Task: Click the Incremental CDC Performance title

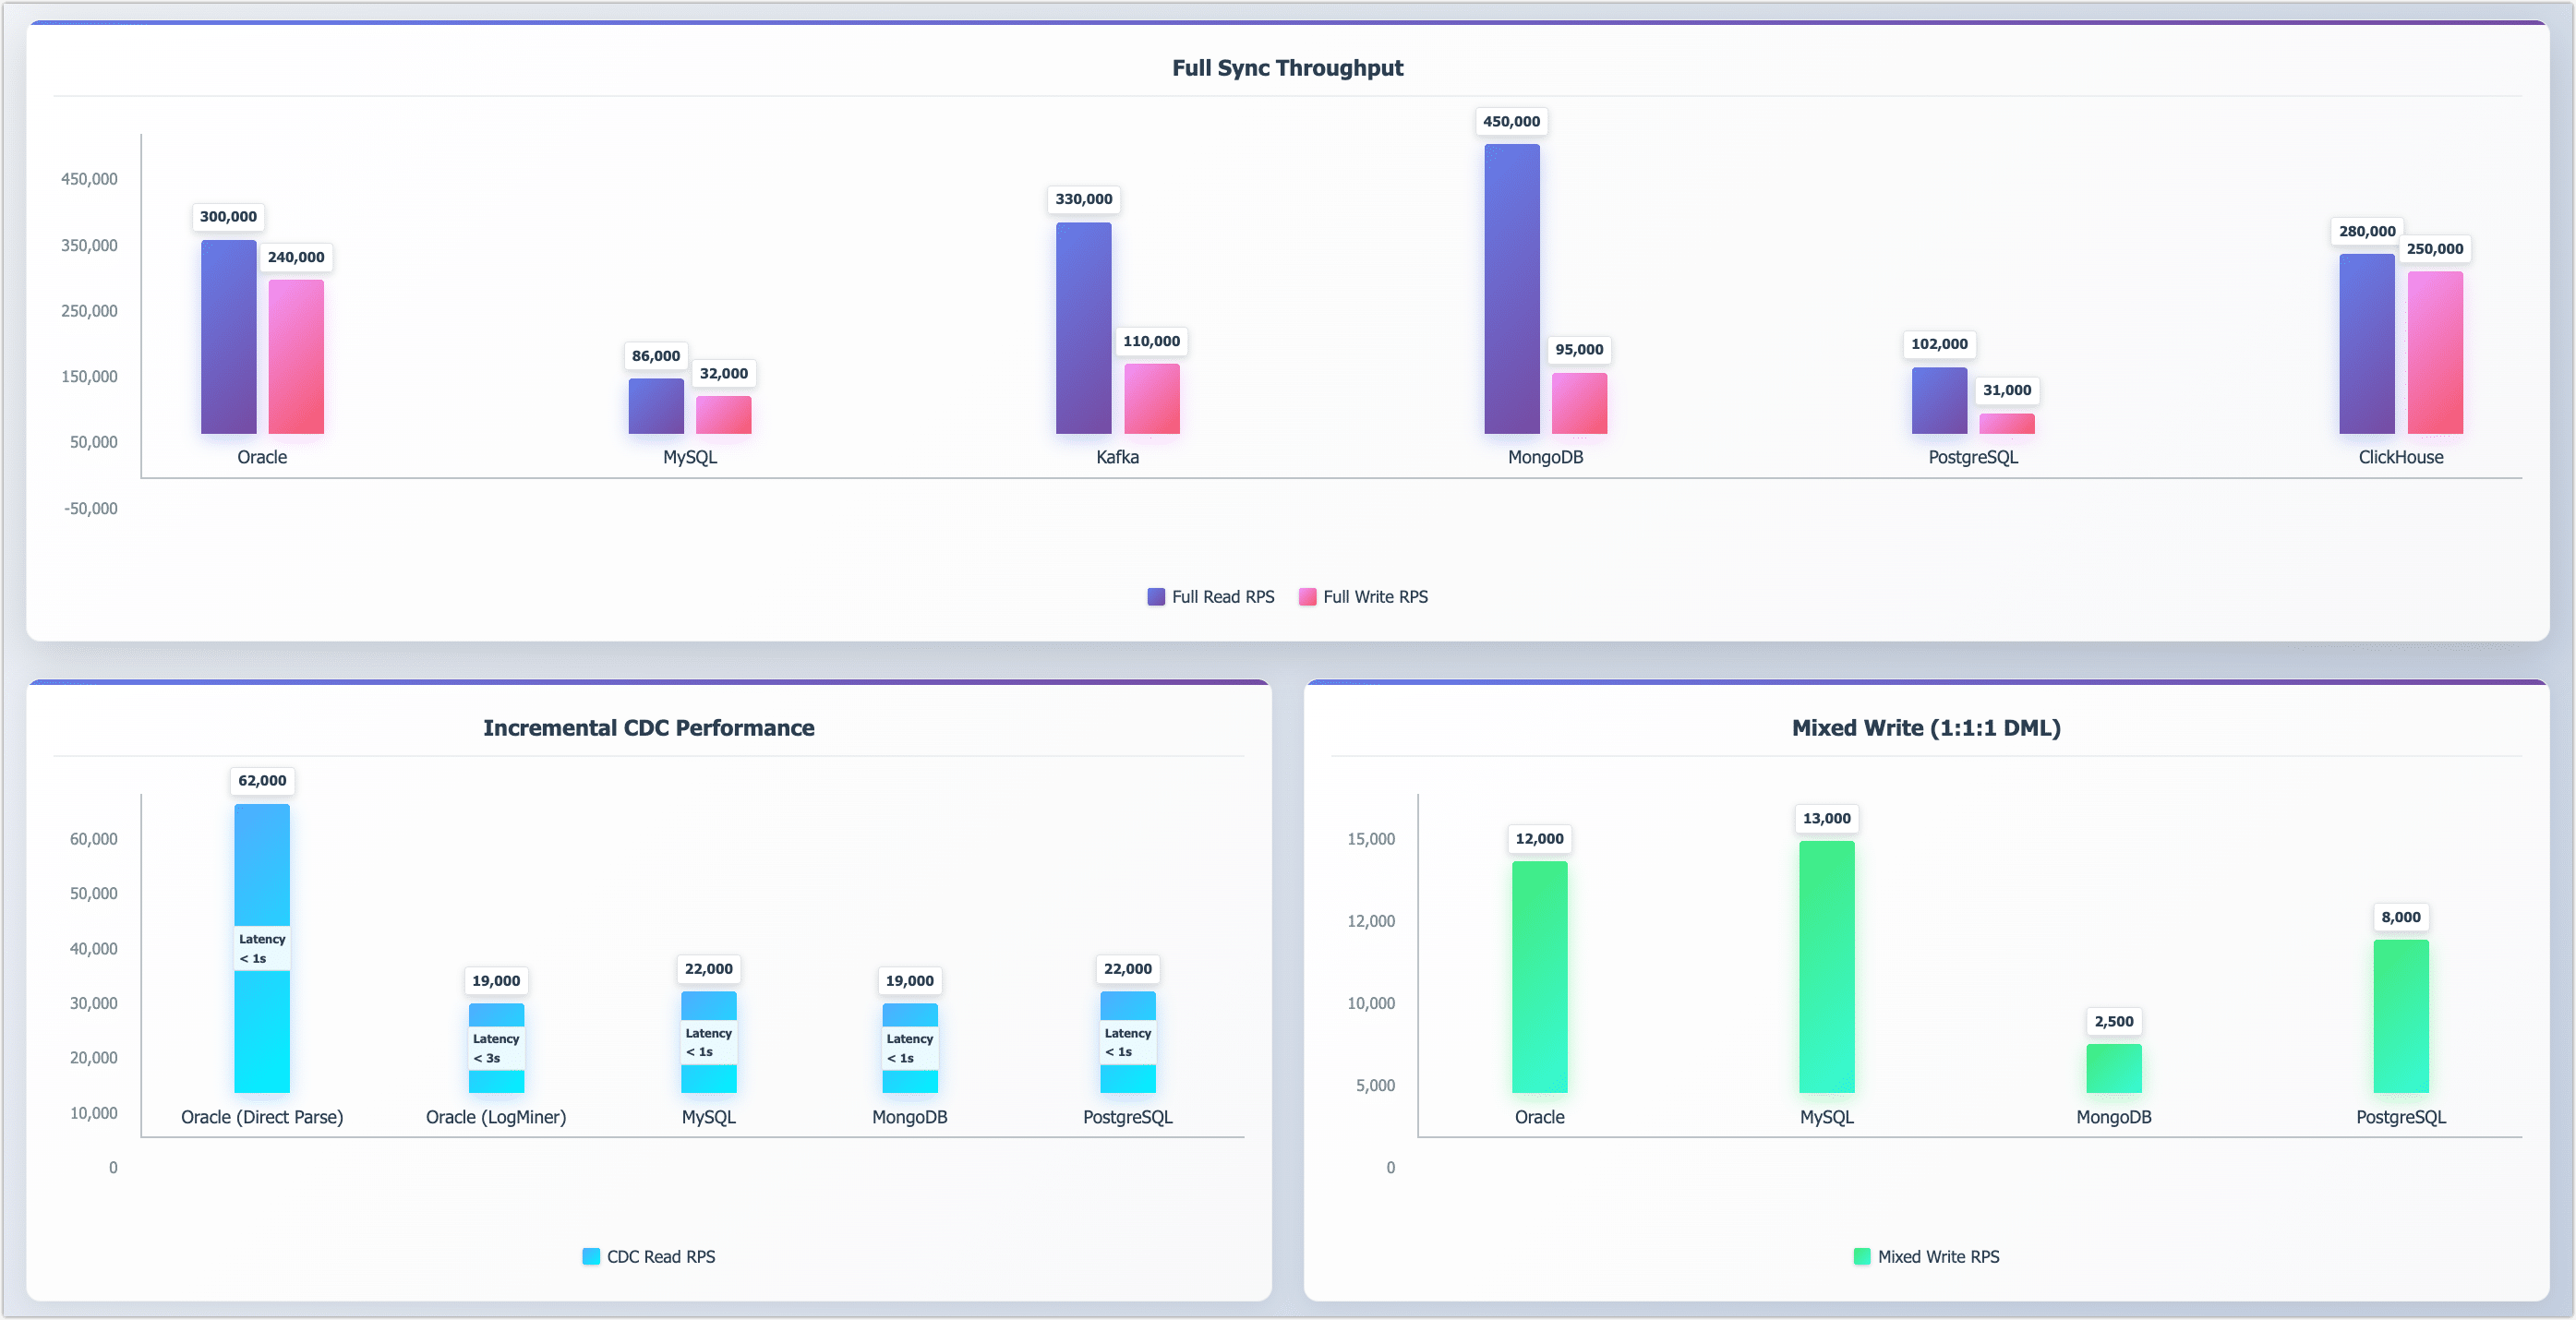Action: click(649, 727)
